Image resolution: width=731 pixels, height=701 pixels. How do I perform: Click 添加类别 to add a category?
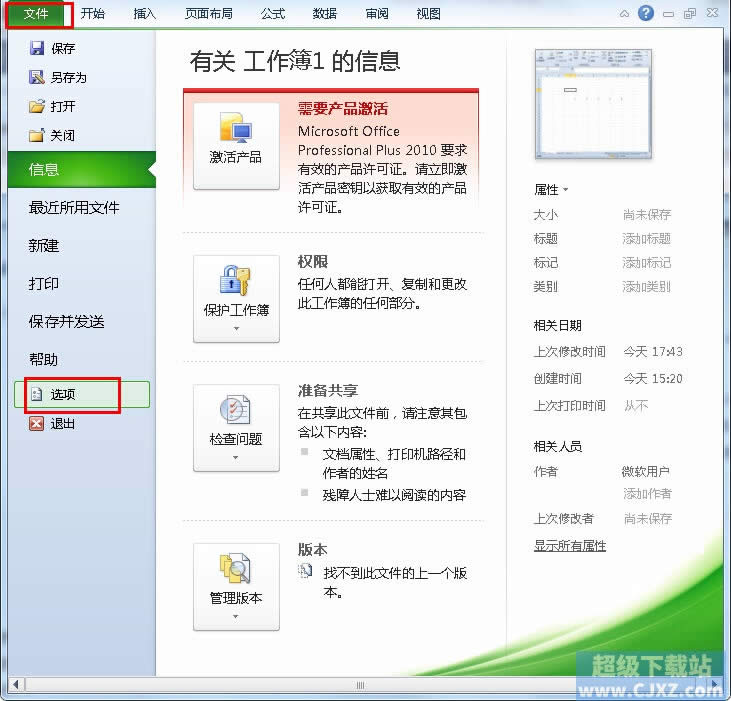tap(647, 287)
